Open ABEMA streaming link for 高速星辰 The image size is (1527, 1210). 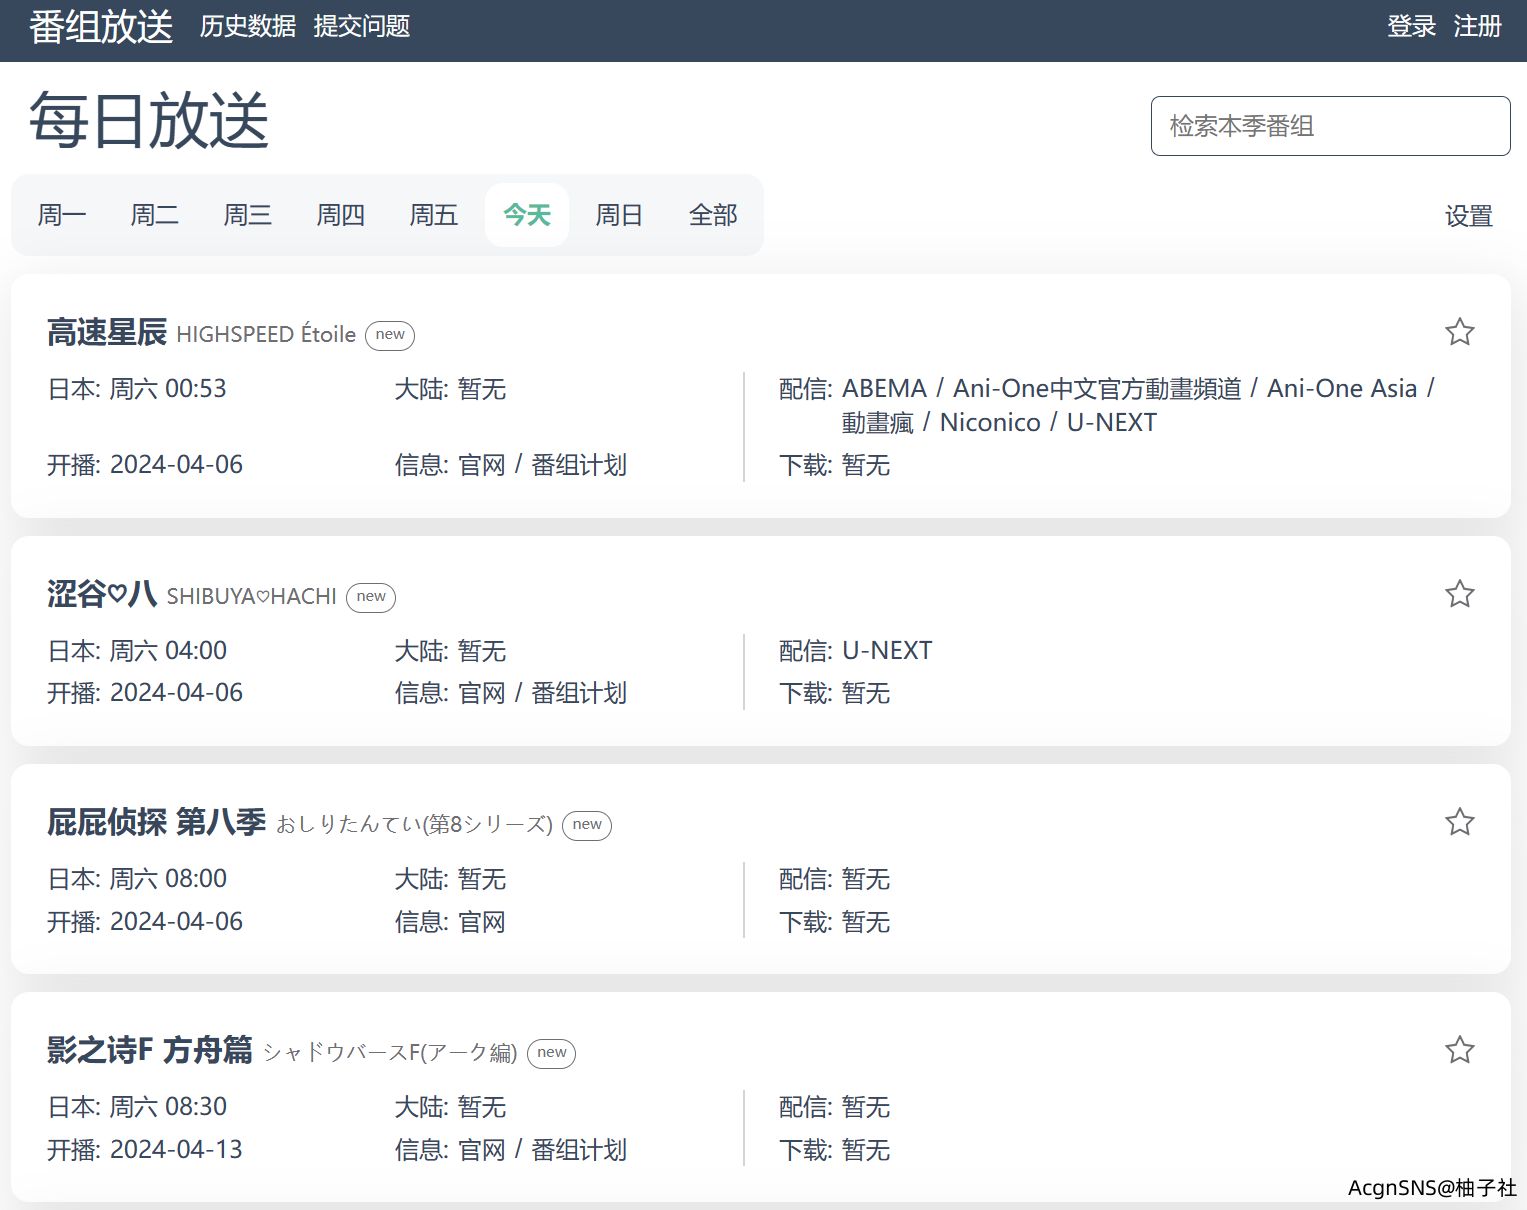pos(884,389)
